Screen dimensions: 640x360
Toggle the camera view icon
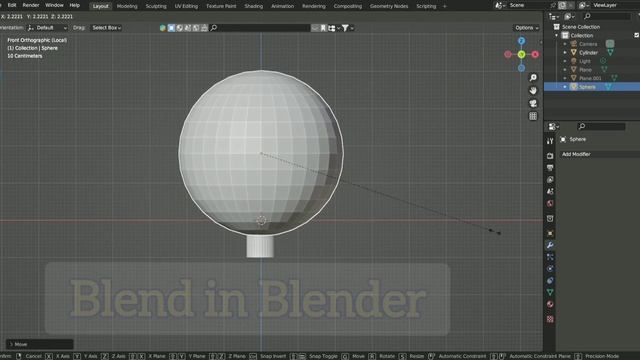pos(533,103)
